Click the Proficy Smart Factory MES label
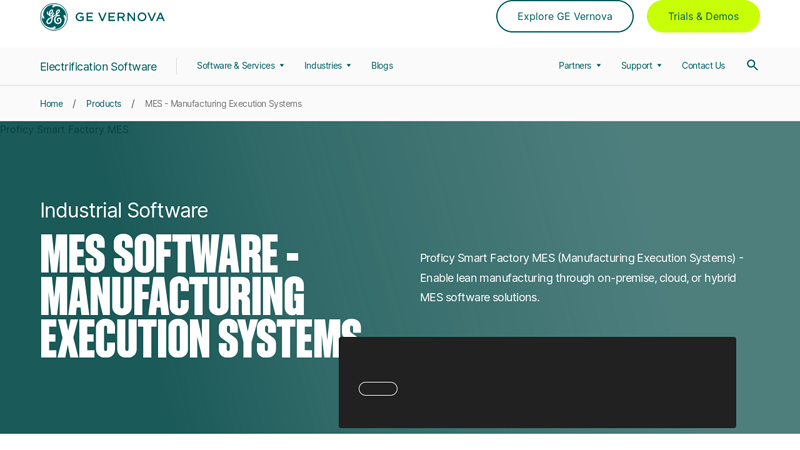800x450 pixels. tap(64, 130)
